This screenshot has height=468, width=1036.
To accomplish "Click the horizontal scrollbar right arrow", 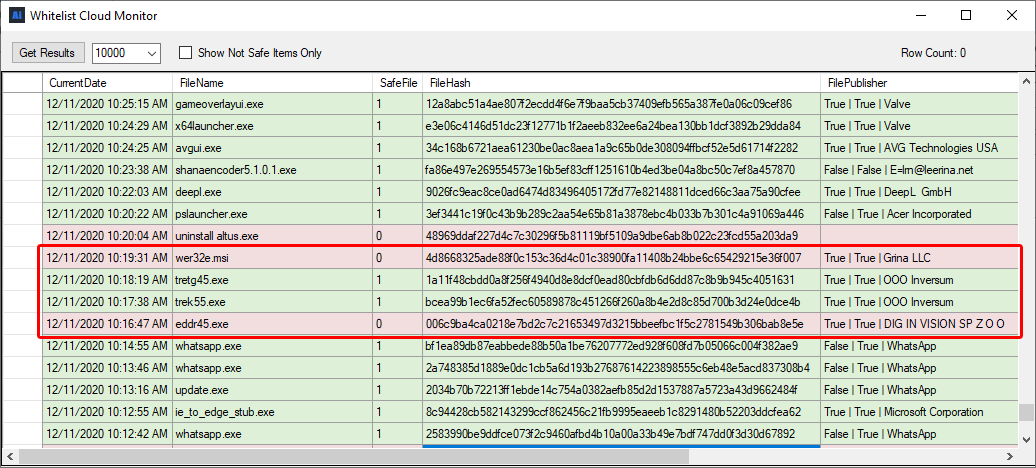I will coord(1009,457).
